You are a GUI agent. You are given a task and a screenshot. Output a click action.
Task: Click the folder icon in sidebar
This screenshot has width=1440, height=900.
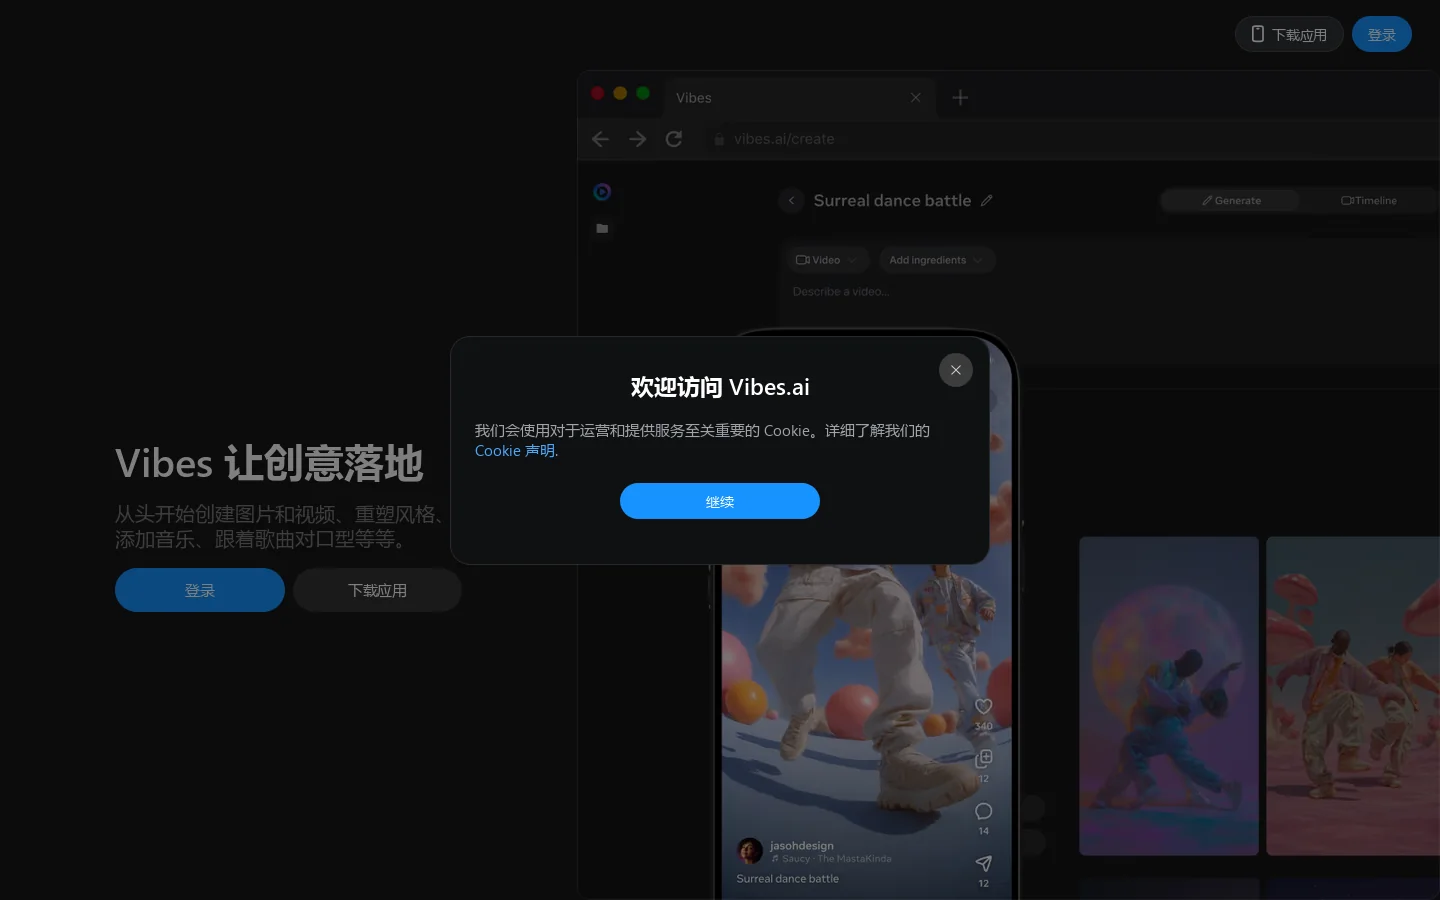pyautogui.click(x=602, y=229)
